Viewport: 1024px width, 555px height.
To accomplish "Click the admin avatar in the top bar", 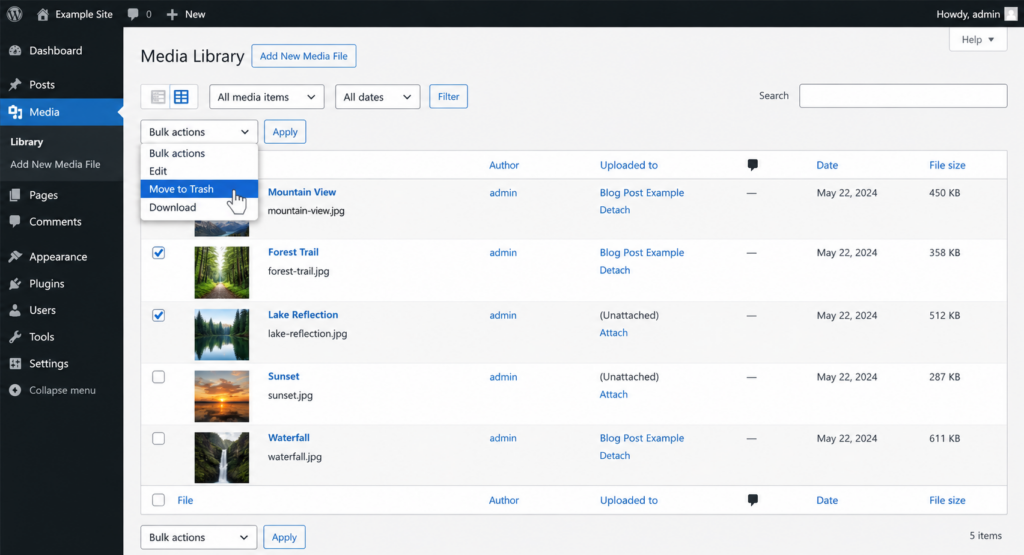I will pyautogui.click(x=1010, y=14).
